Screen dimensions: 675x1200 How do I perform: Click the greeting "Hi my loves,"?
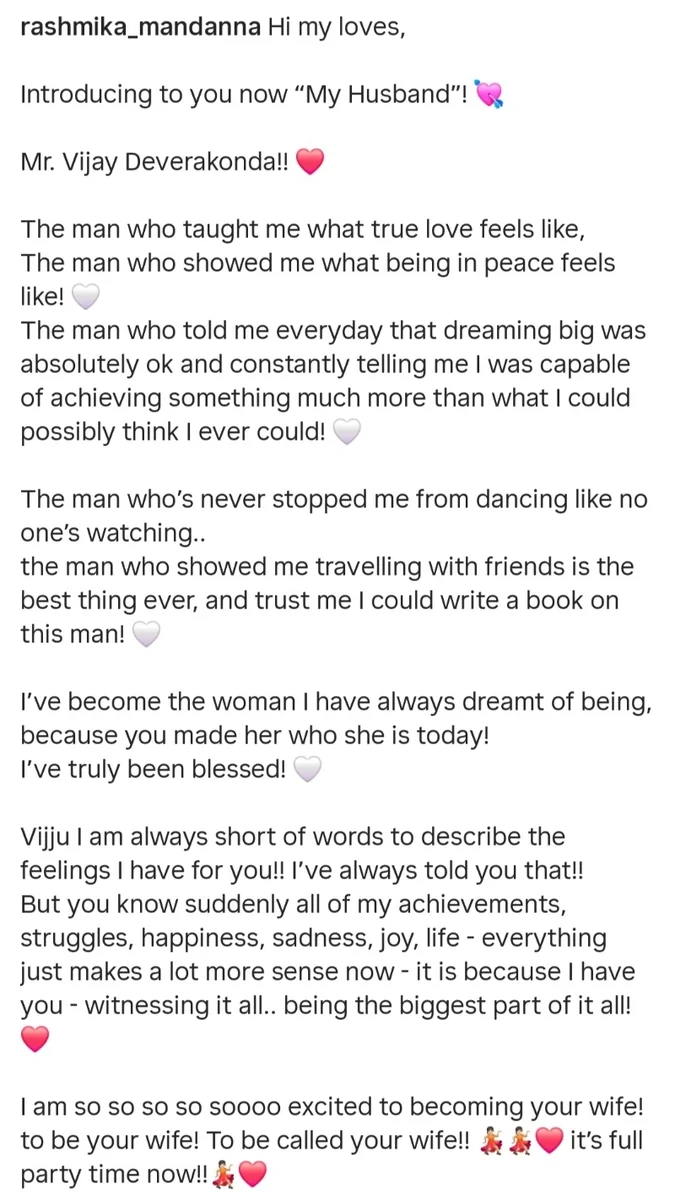[336, 29]
